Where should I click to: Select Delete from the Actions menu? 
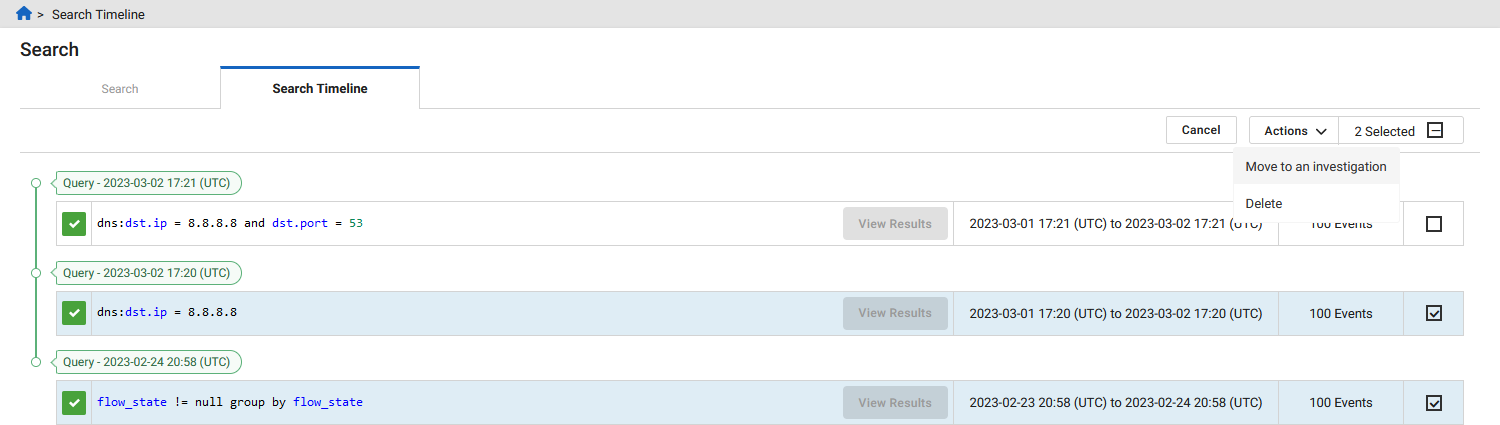pyautogui.click(x=1264, y=204)
